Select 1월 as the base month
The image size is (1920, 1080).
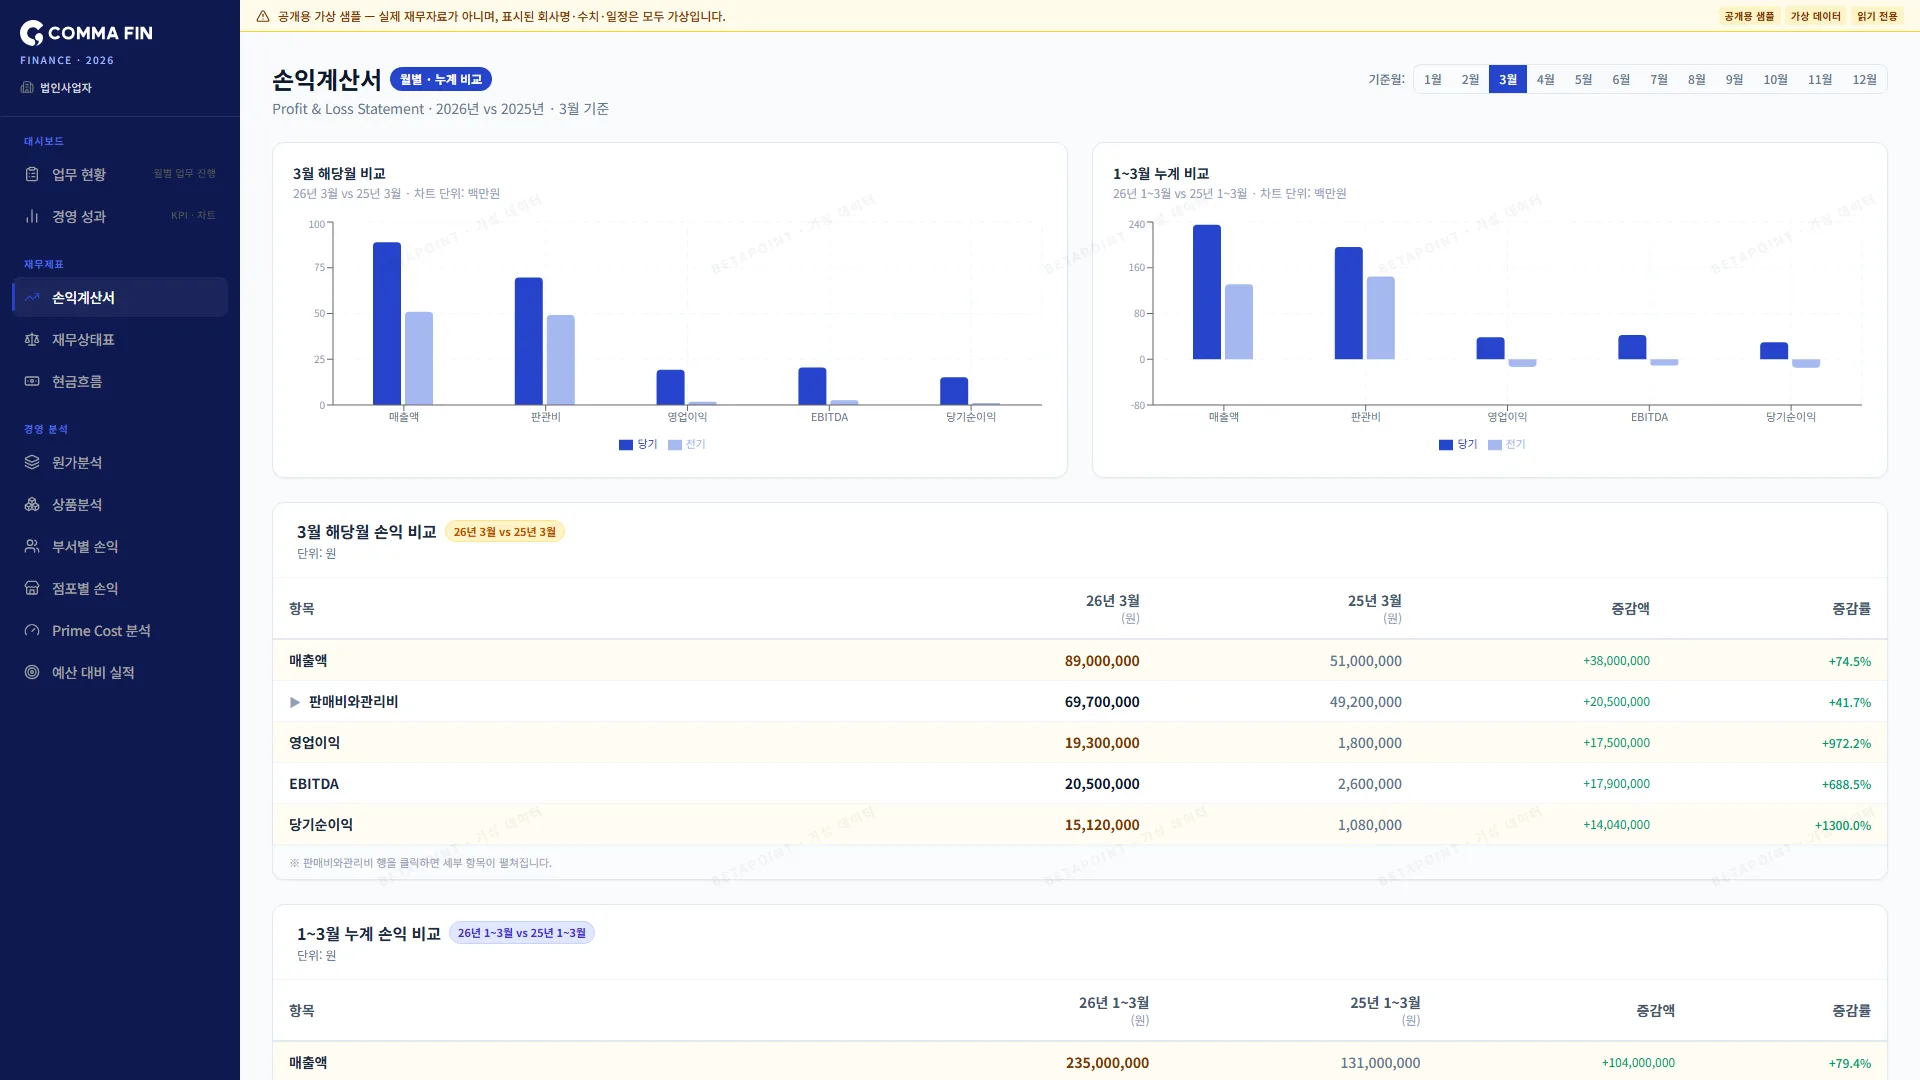[x=1433, y=79]
